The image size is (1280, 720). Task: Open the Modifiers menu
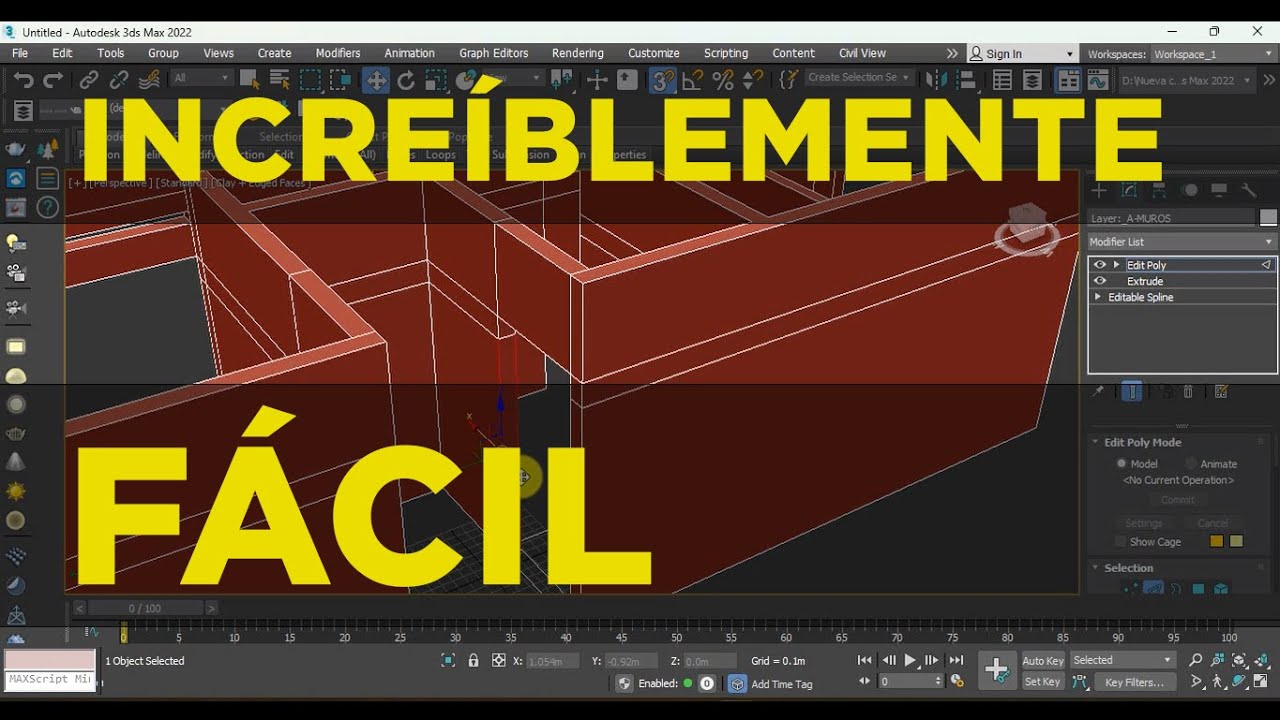[x=338, y=53]
